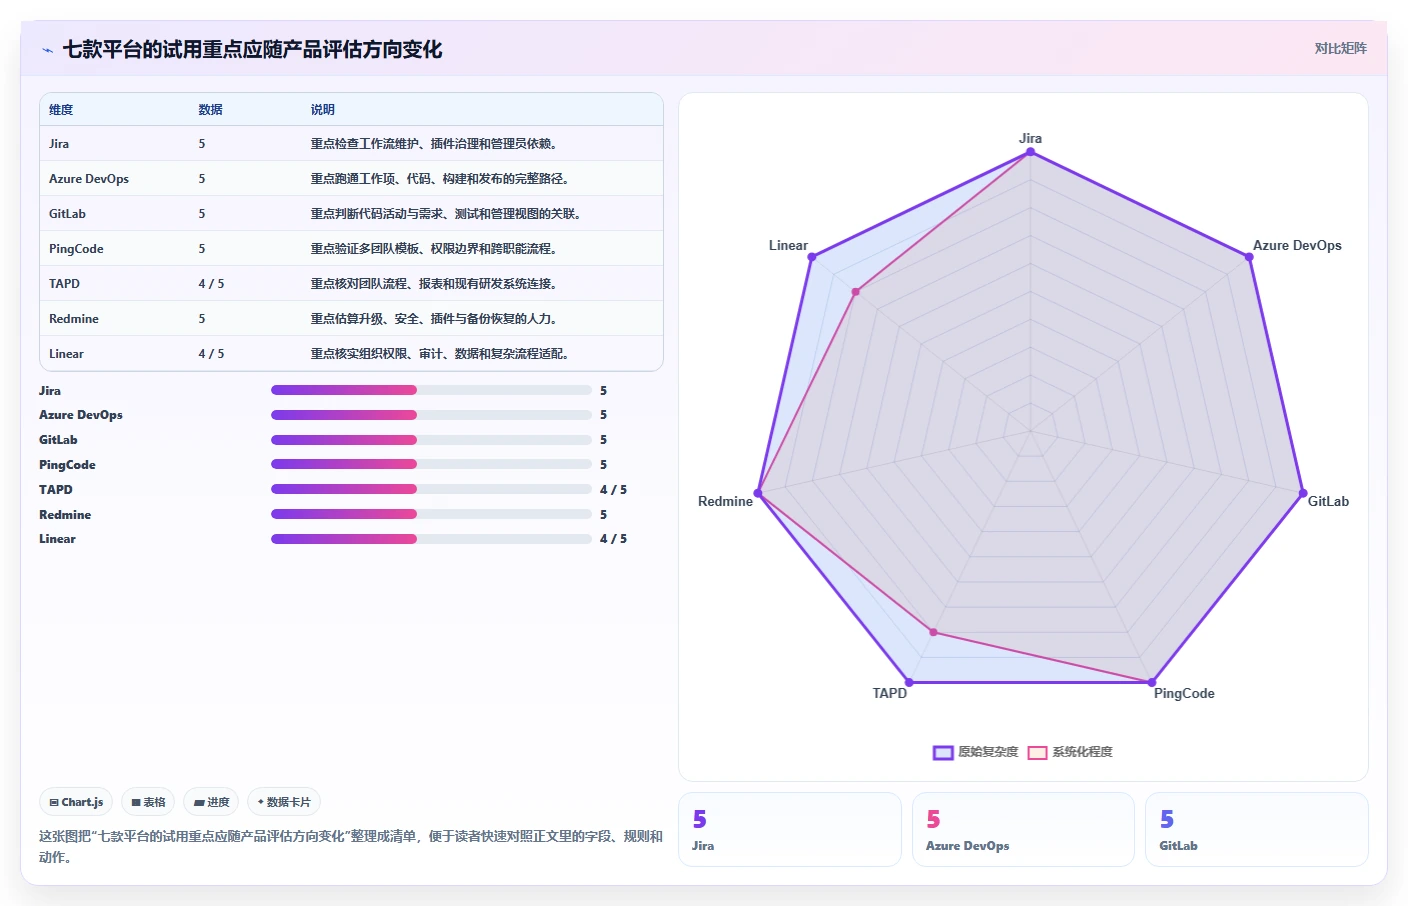Open the Jira data card
Image resolution: width=1408 pixels, height=906 pixels.
click(790, 829)
